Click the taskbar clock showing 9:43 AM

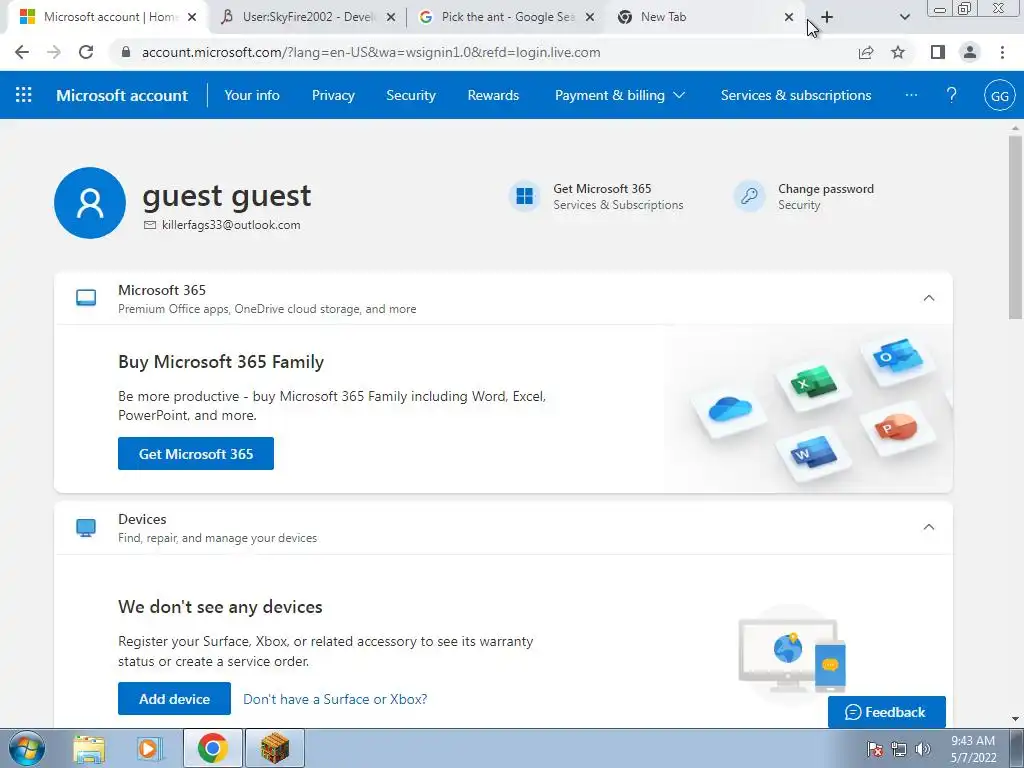tap(973, 749)
